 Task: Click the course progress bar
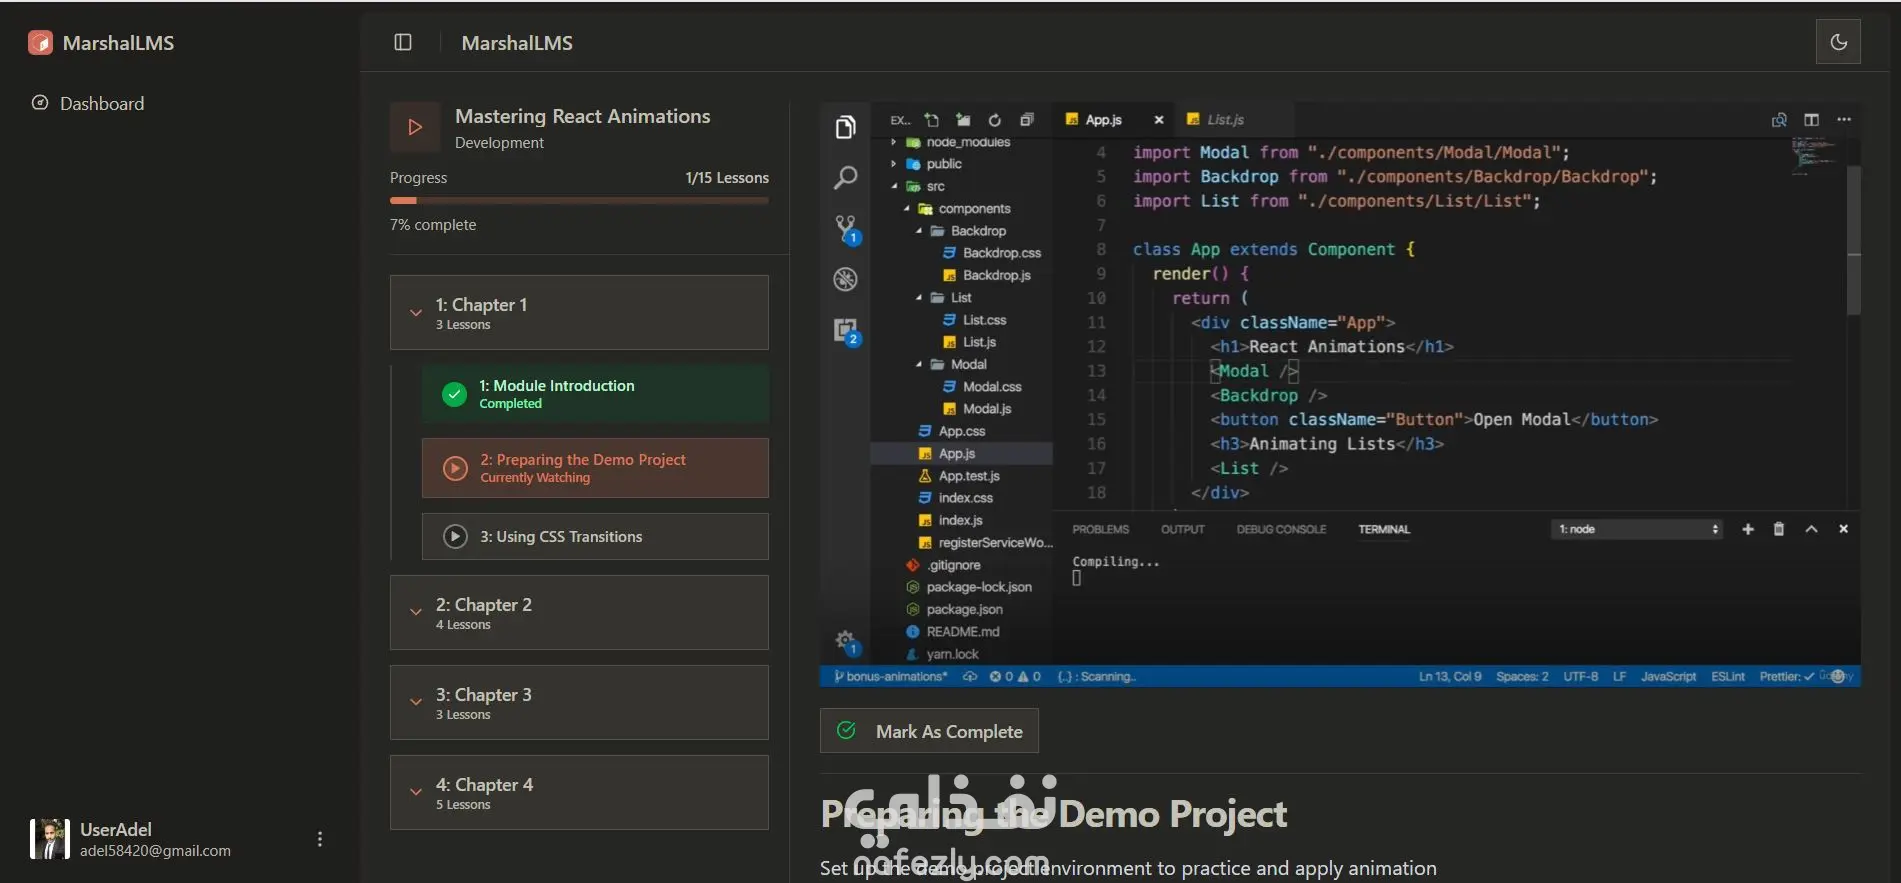[579, 201]
